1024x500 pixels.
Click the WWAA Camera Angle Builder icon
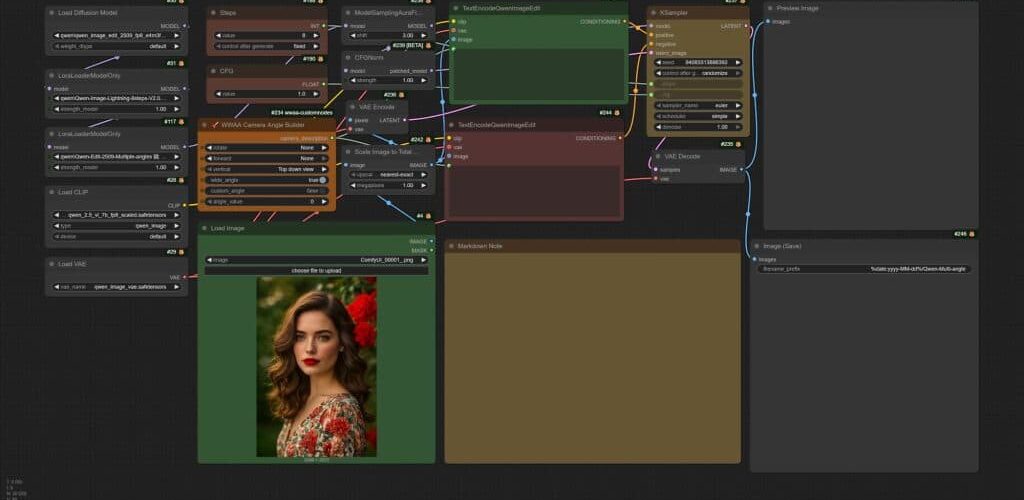(214, 125)
